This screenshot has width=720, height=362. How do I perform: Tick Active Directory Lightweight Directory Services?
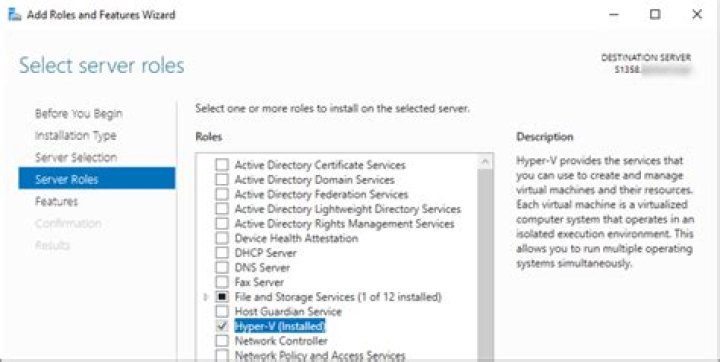(x=222, y=209)
